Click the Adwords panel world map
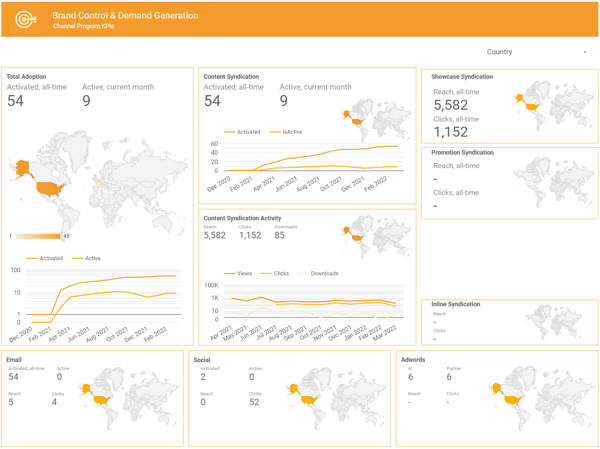This screenshot has width=600, height=449. [x=538, y=398]
